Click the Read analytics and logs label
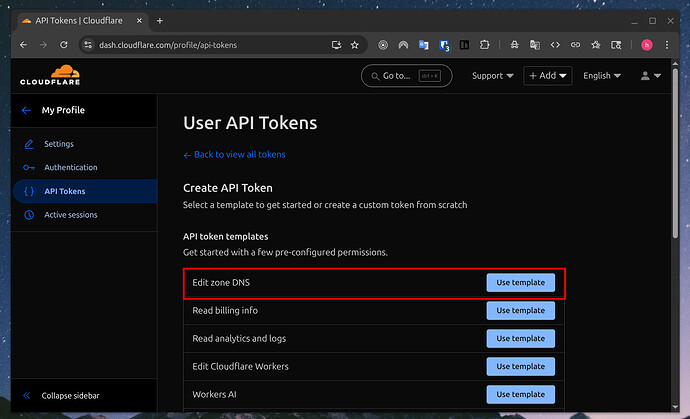 pos(239,338)
